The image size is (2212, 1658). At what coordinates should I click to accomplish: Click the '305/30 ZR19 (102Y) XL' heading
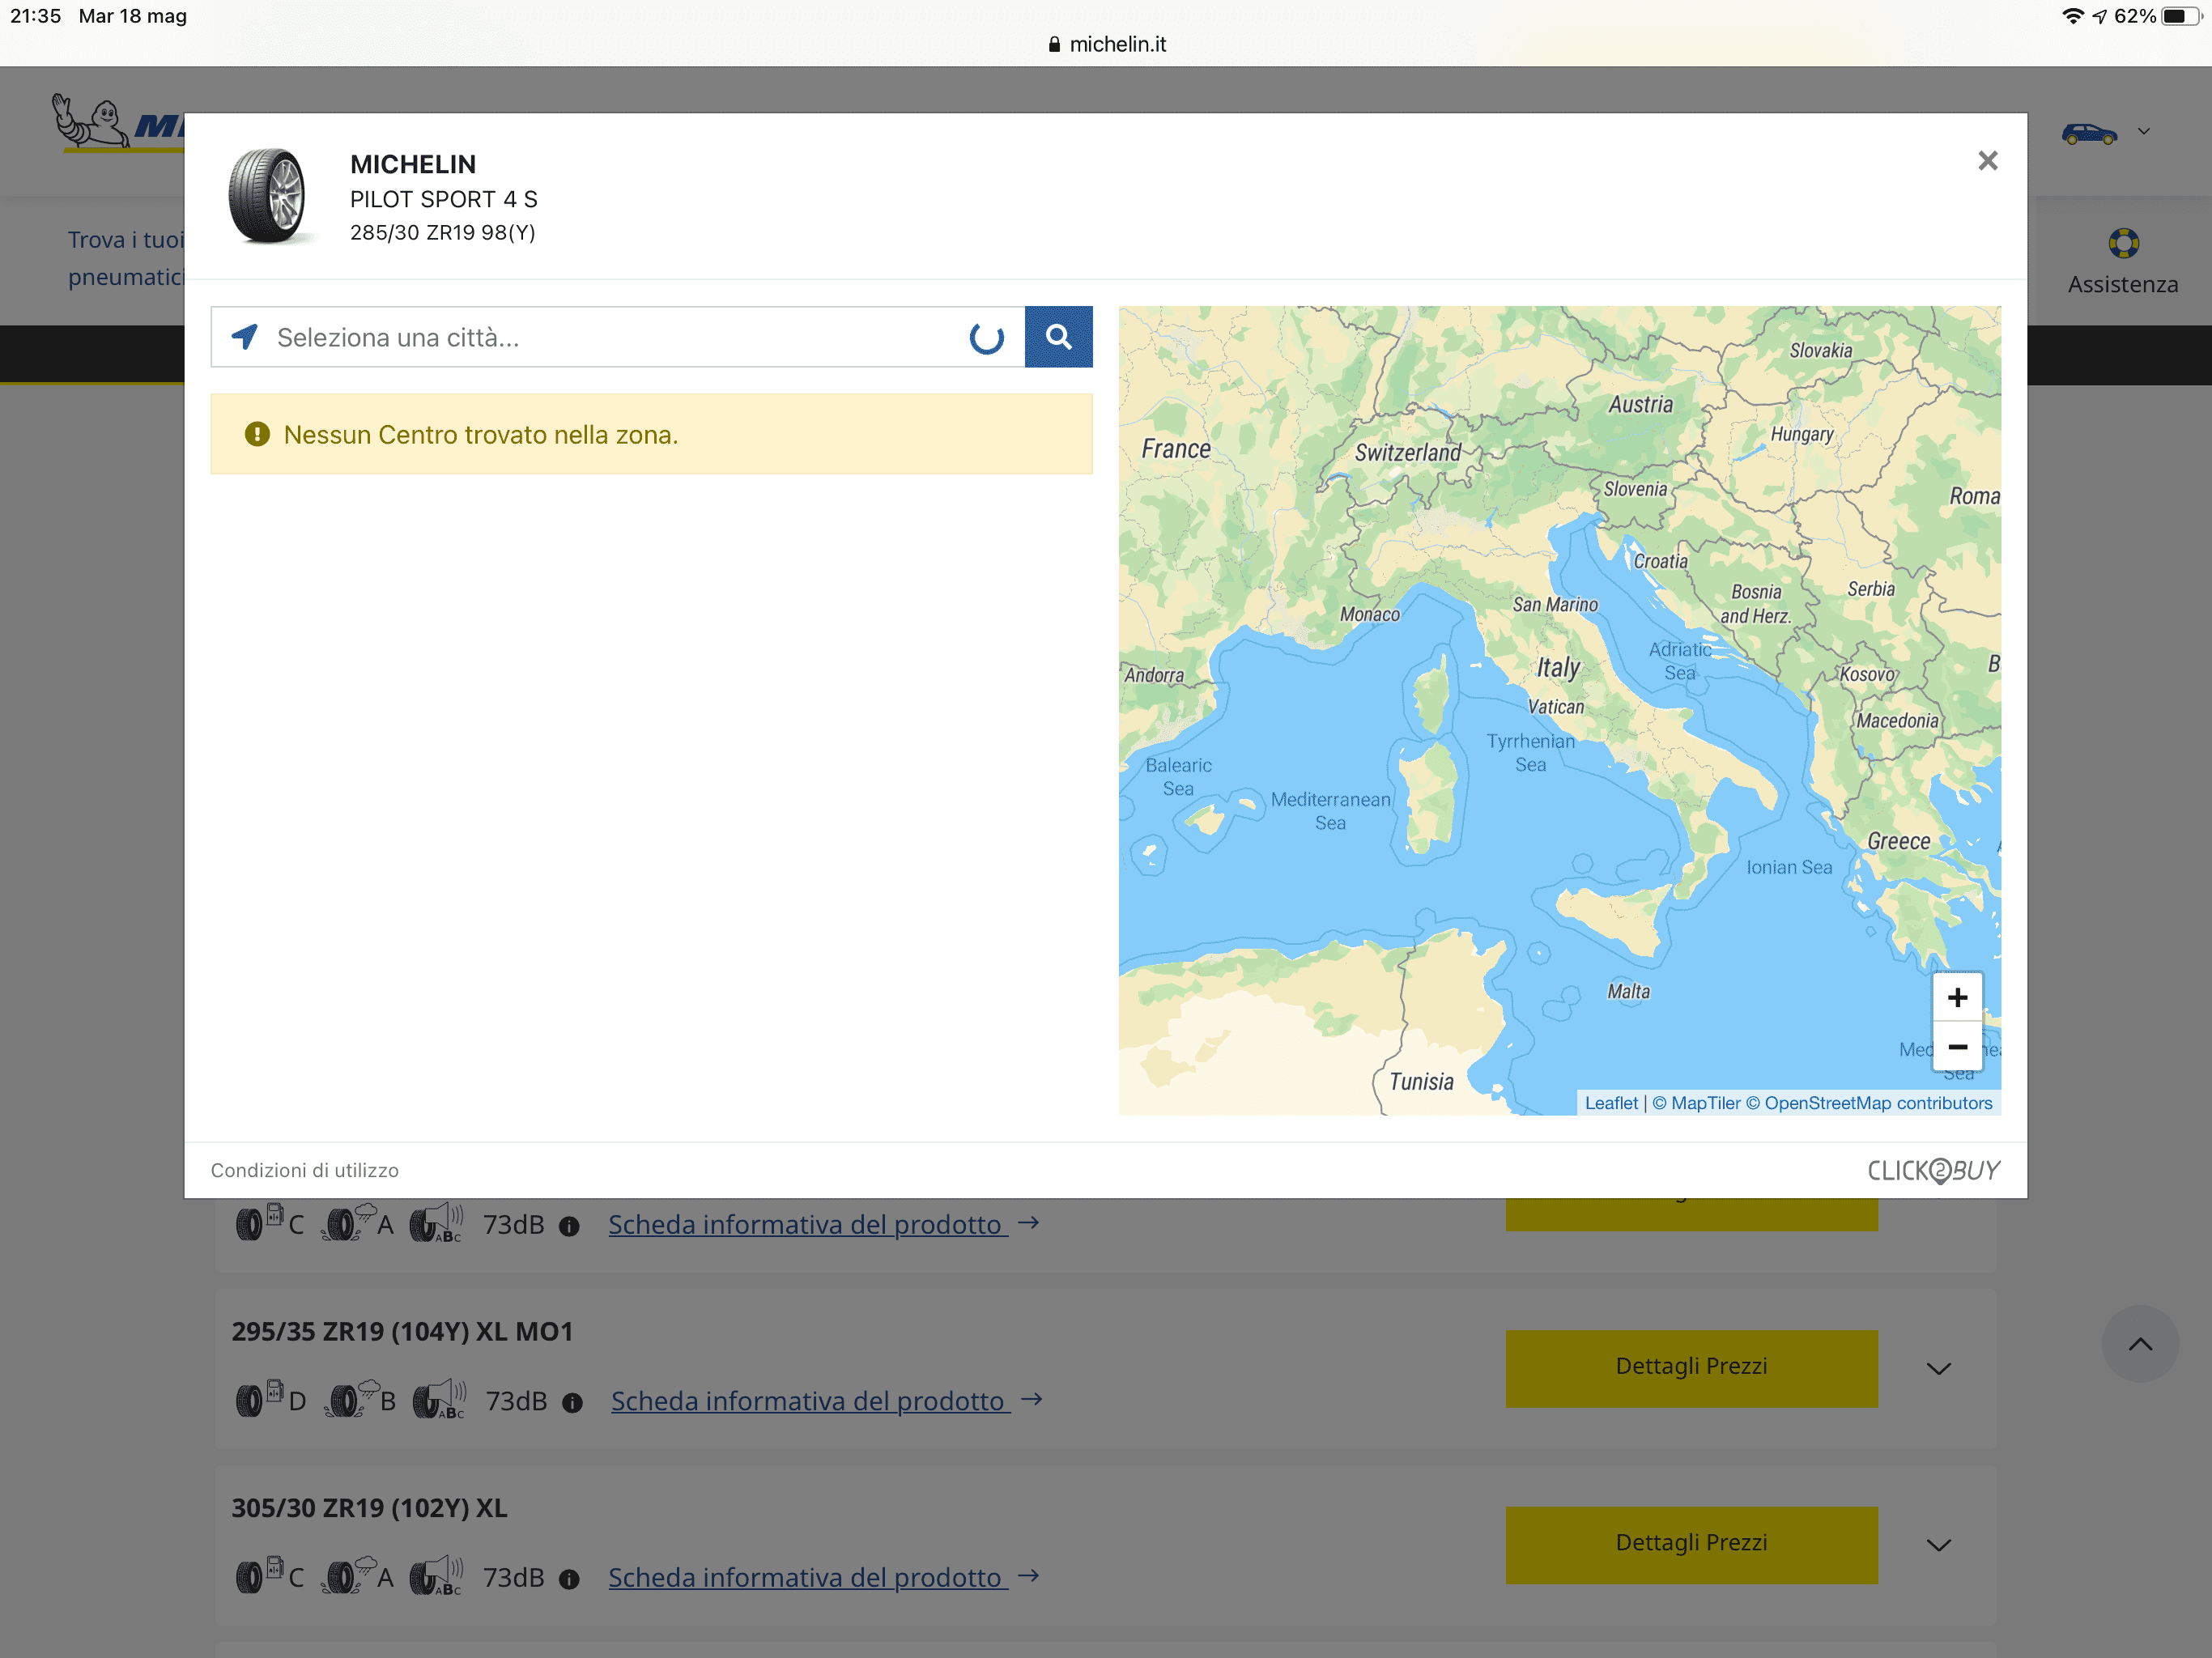[x=369, y=1508]
